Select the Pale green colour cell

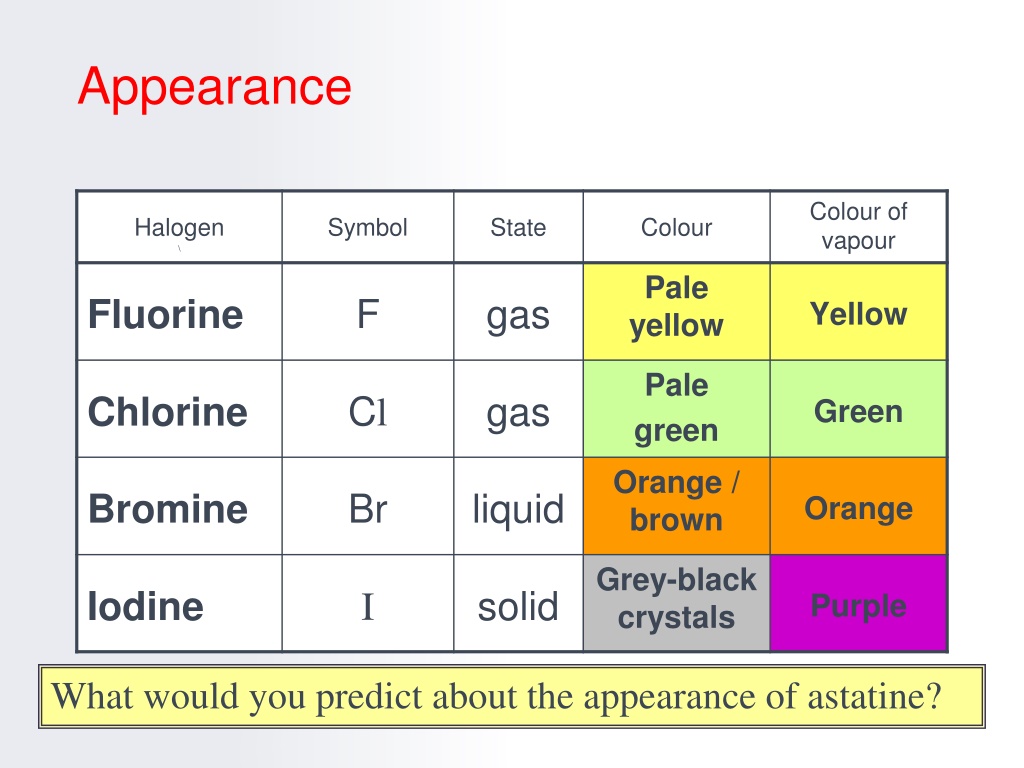pos(677,409)
